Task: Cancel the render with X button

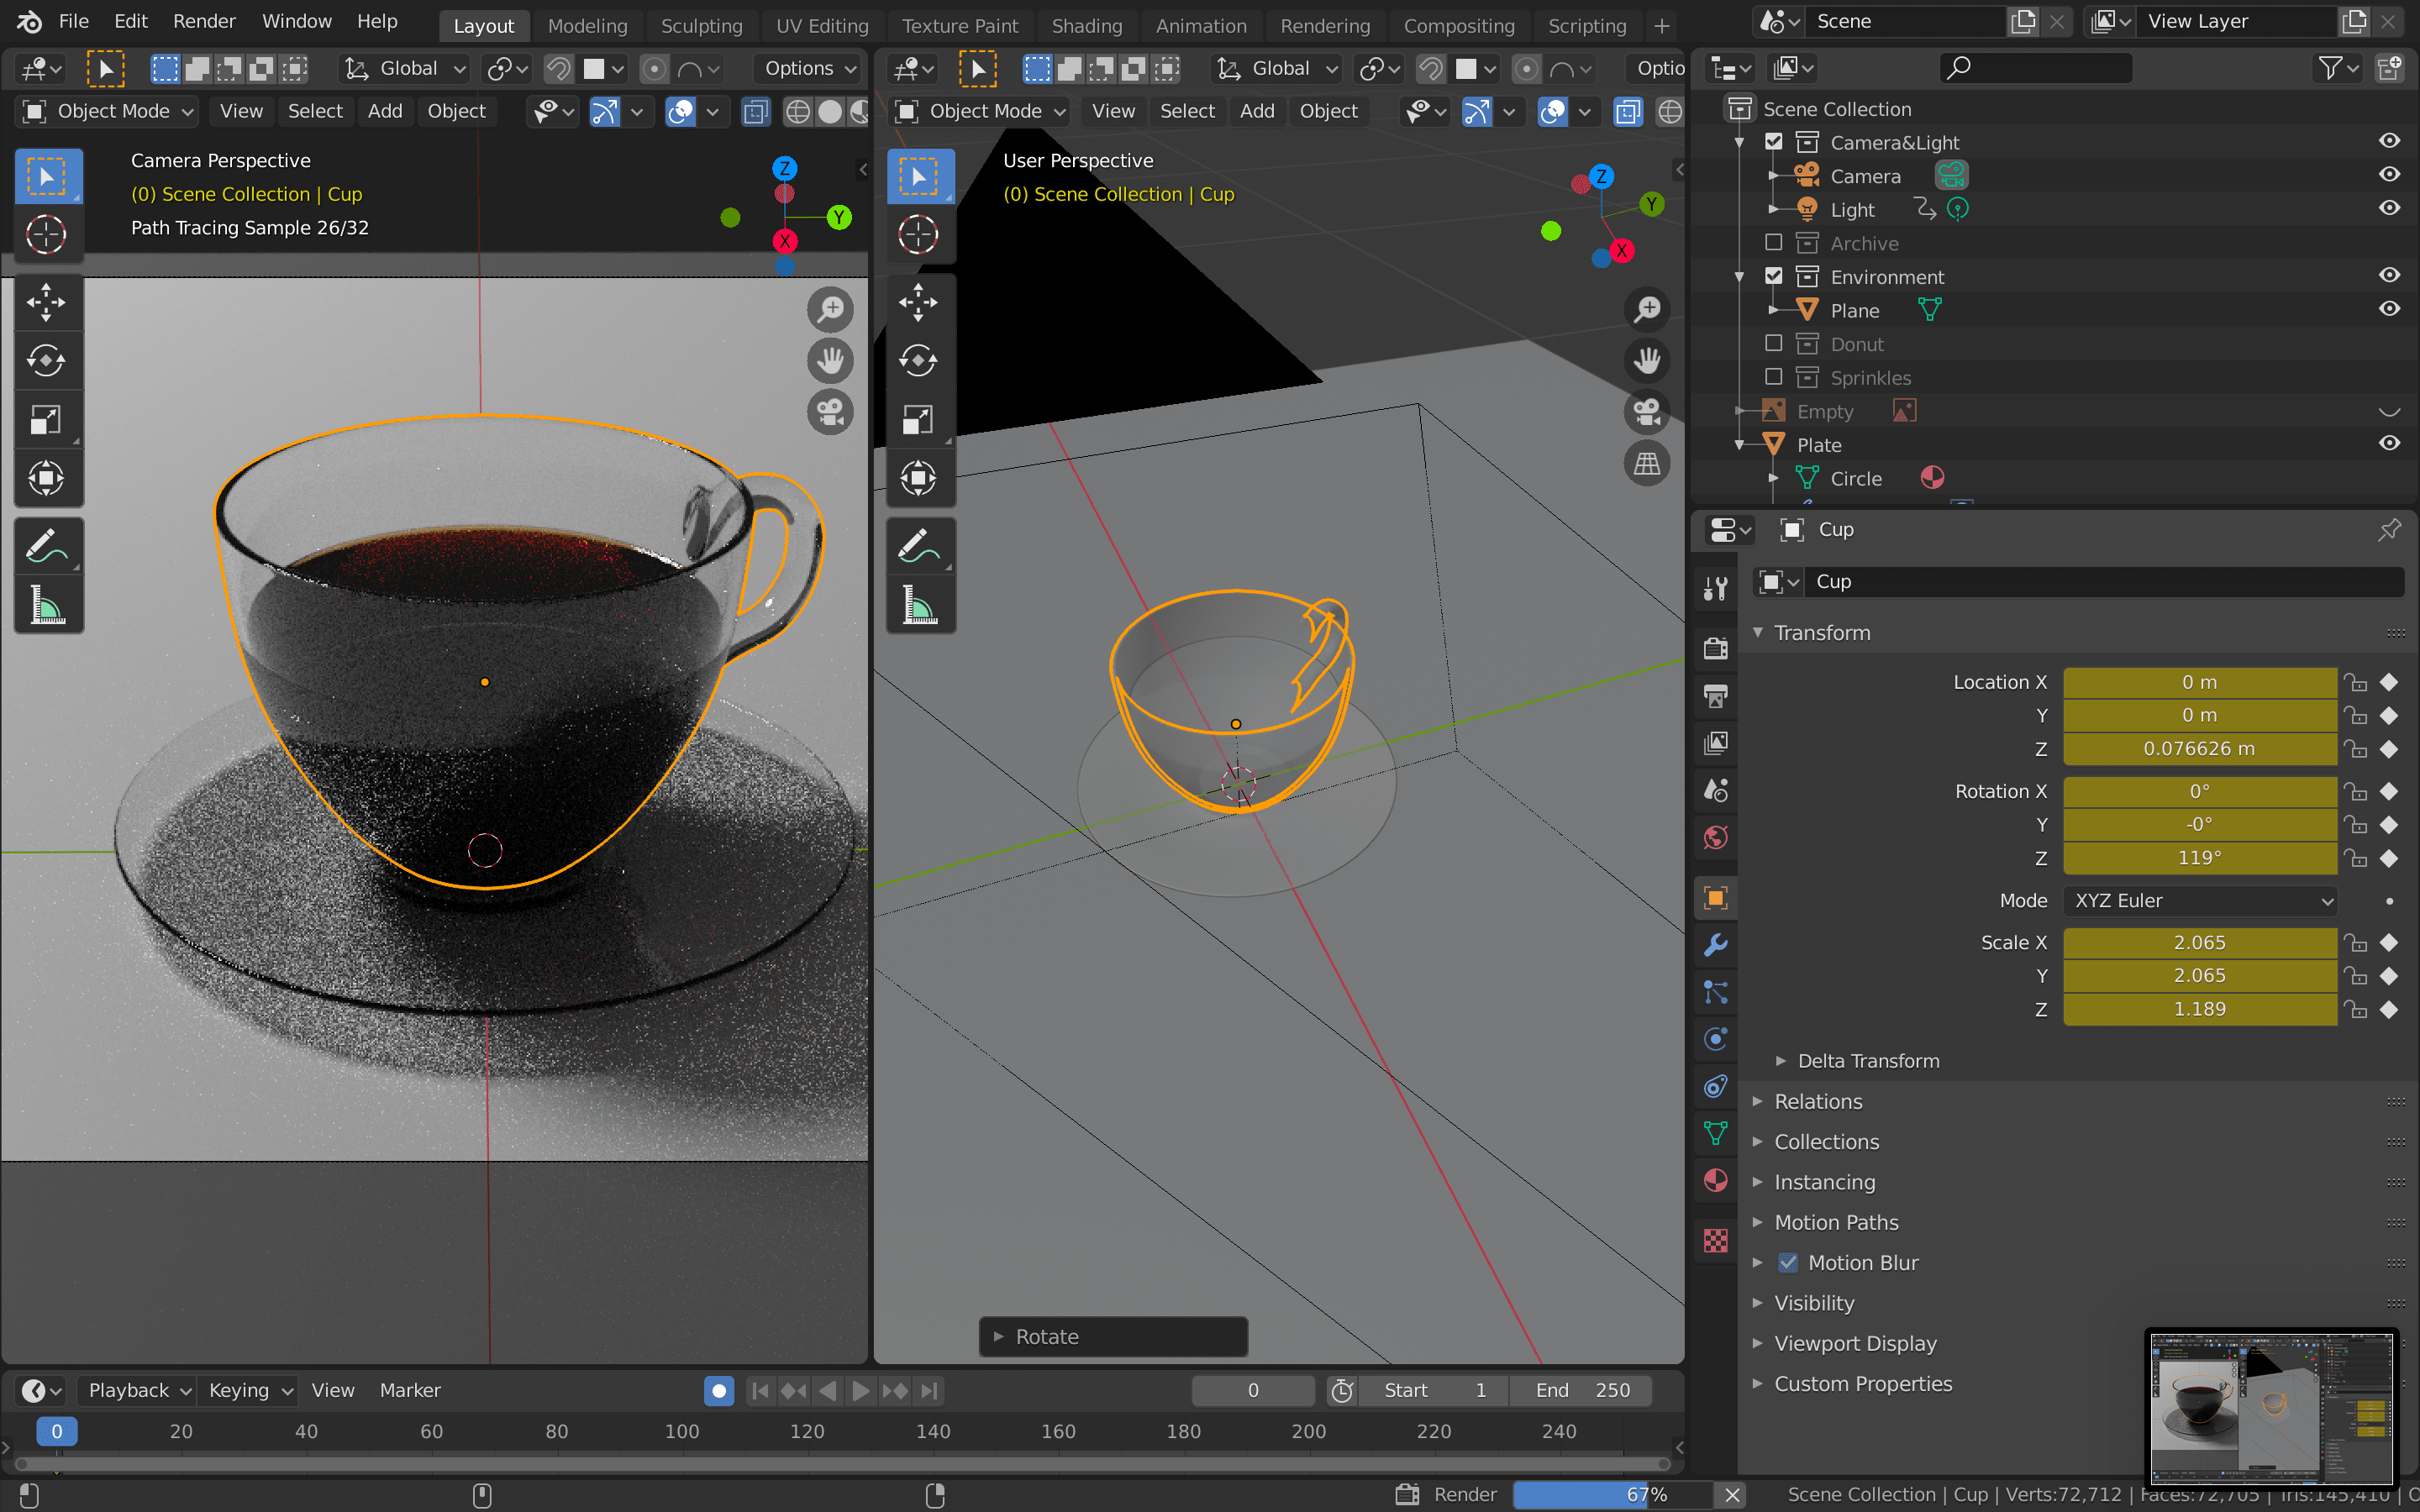Action: click(1733, 1495)
